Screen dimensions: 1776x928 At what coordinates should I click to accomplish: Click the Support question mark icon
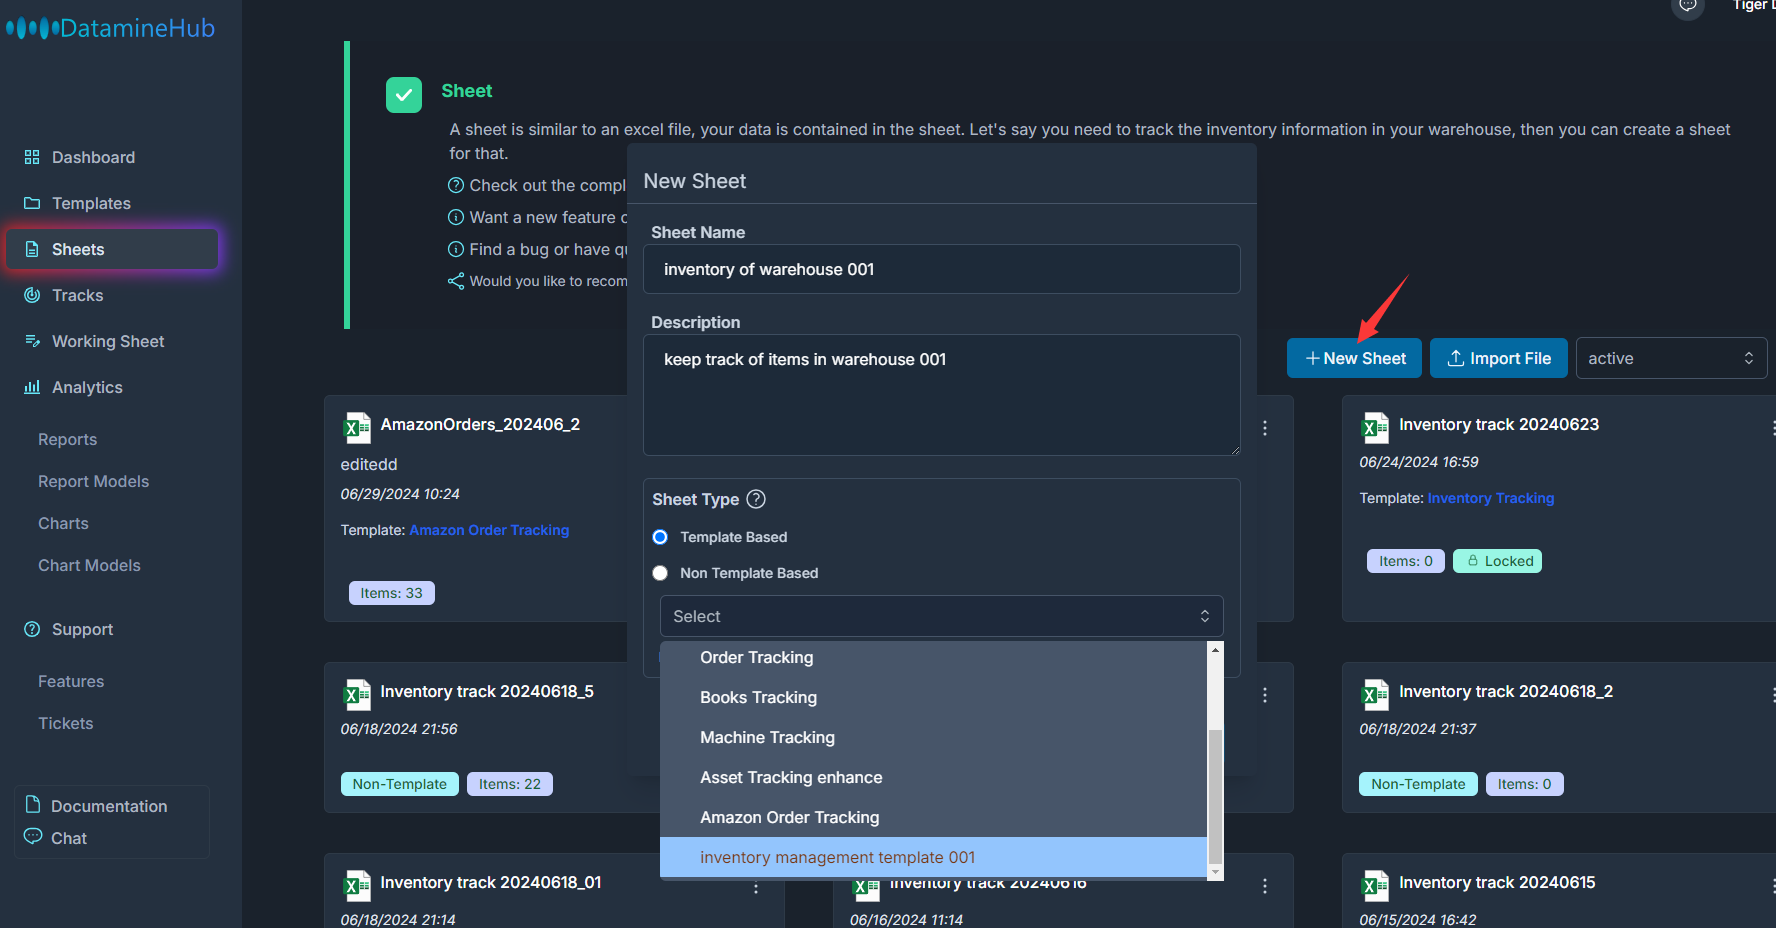32,629
